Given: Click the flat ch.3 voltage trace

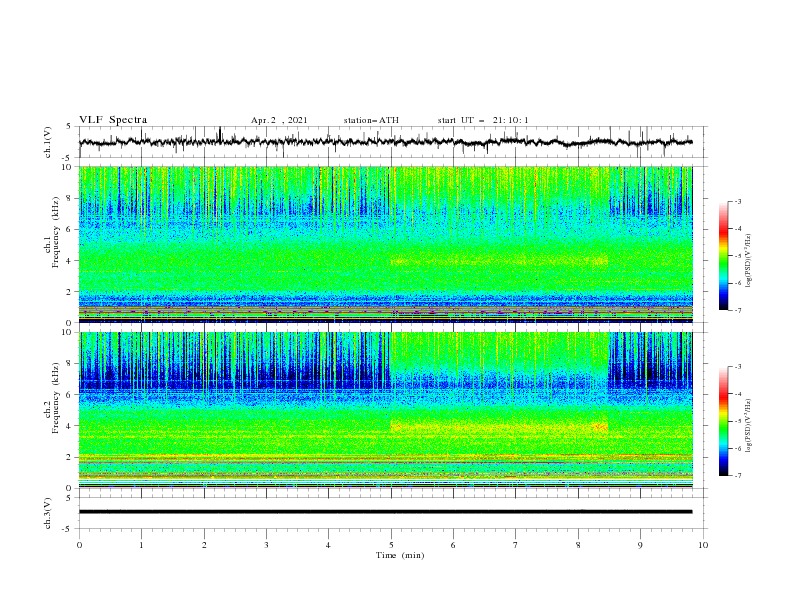Looking at the screenshot, I should [385, 512].
